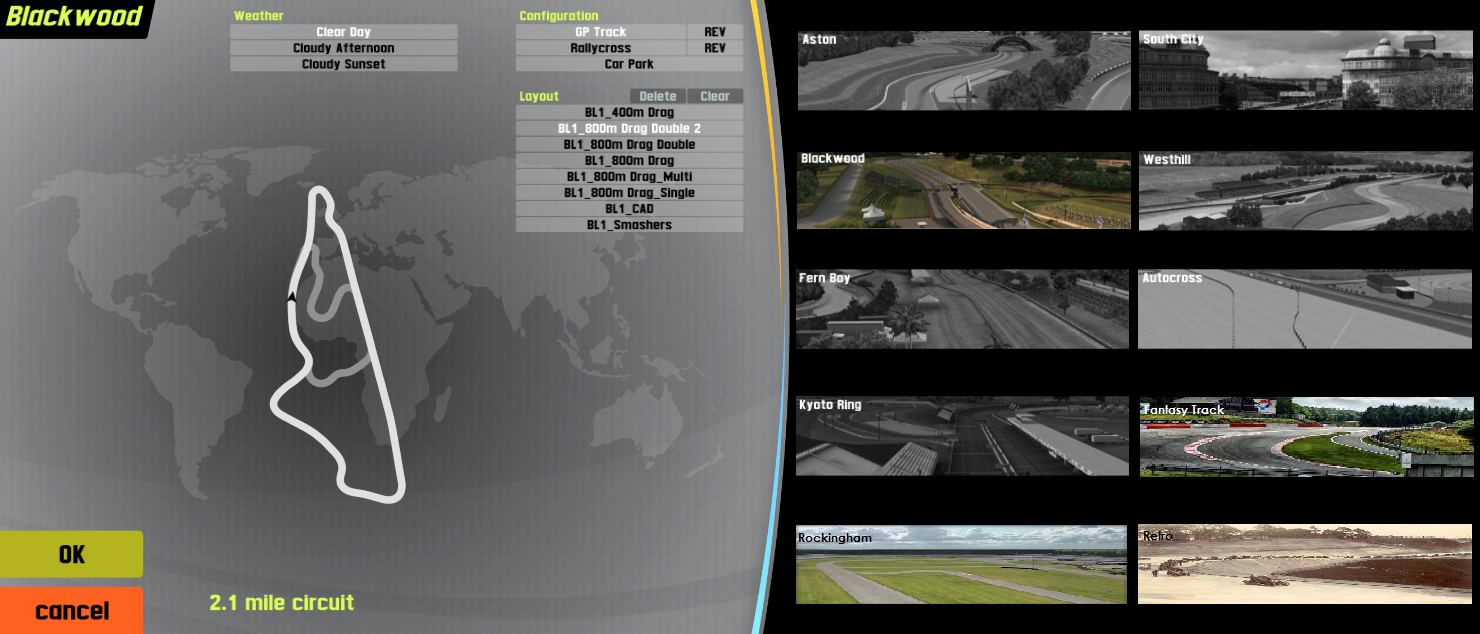This screenshot has width=1480, height=634.
Task: Select the Rockingham track thumbnail
Action: tap(963, 565)
